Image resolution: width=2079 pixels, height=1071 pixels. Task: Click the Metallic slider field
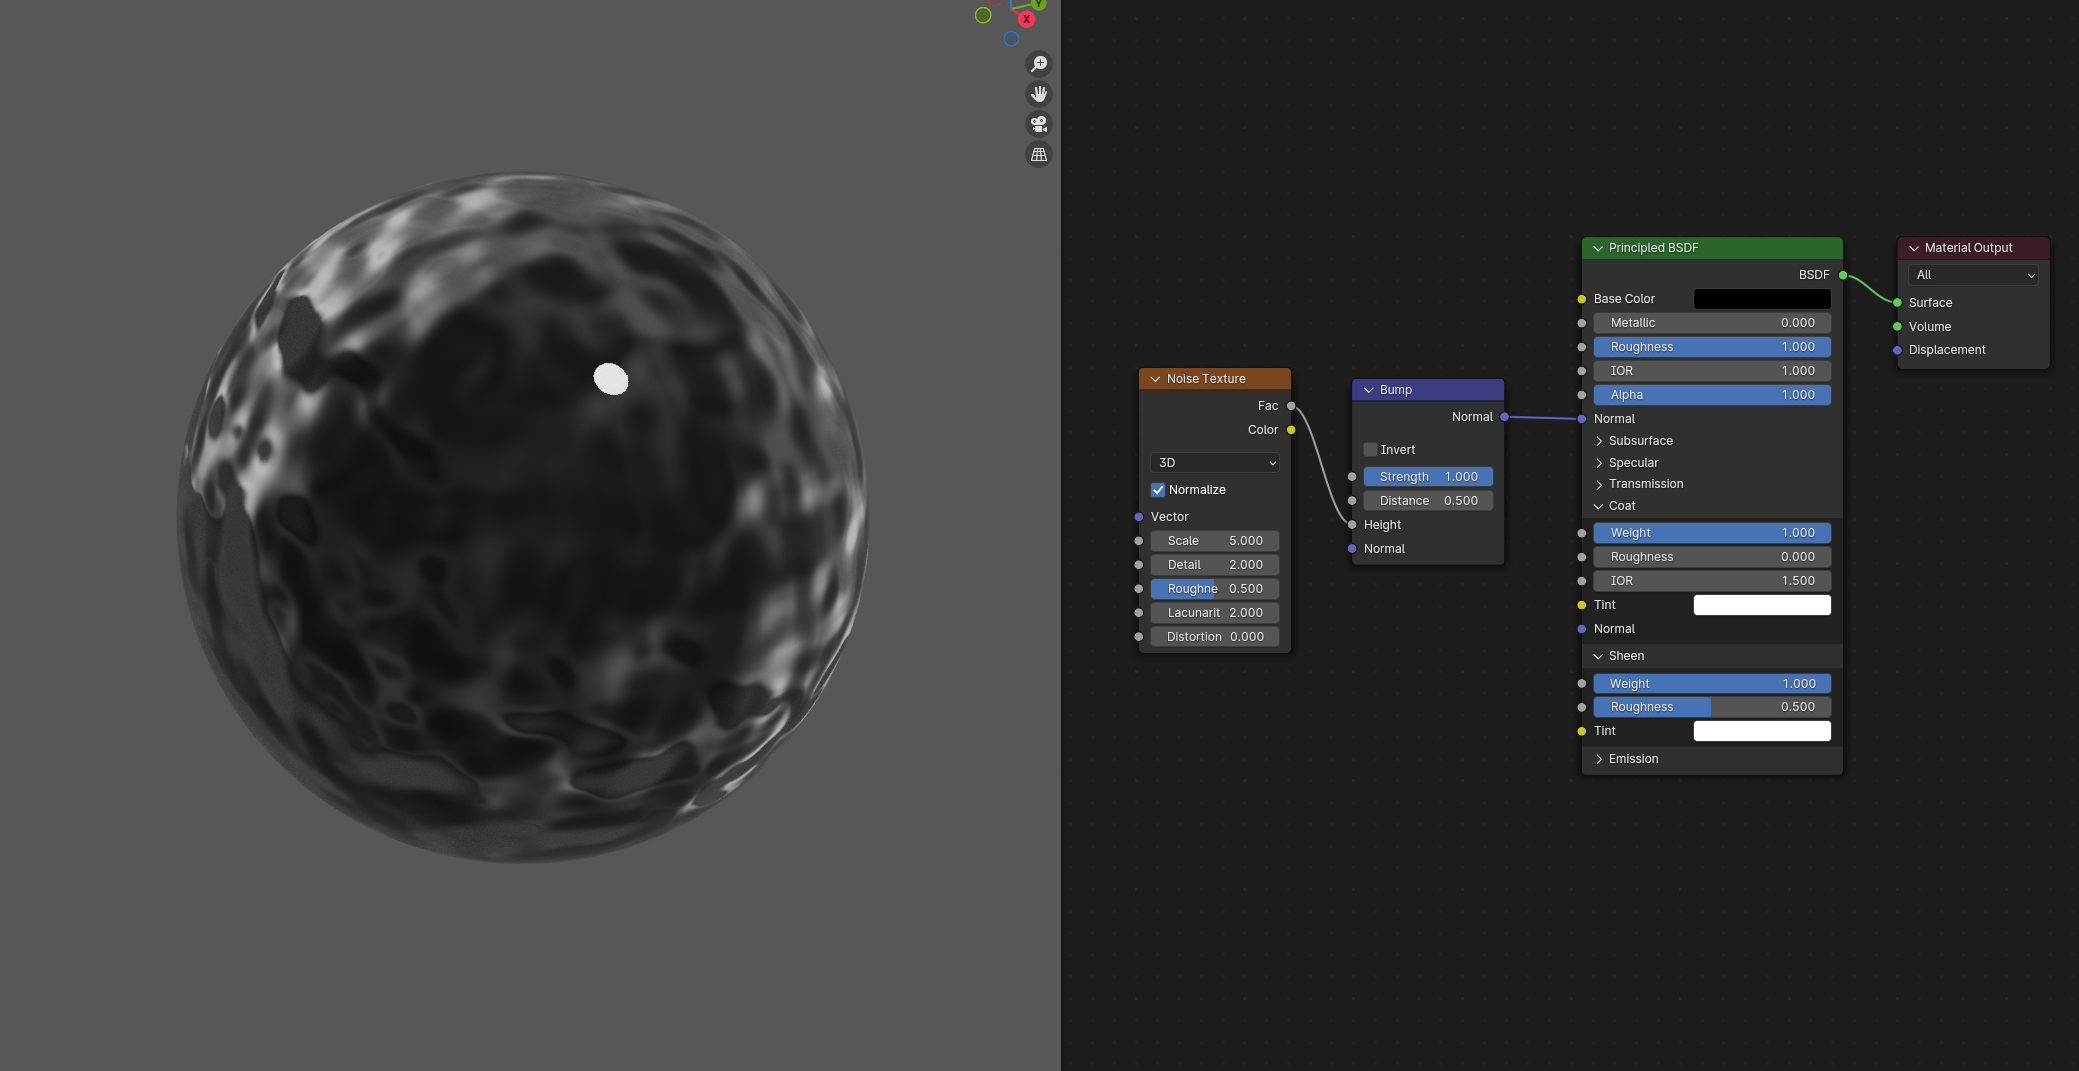point(1712,323)
